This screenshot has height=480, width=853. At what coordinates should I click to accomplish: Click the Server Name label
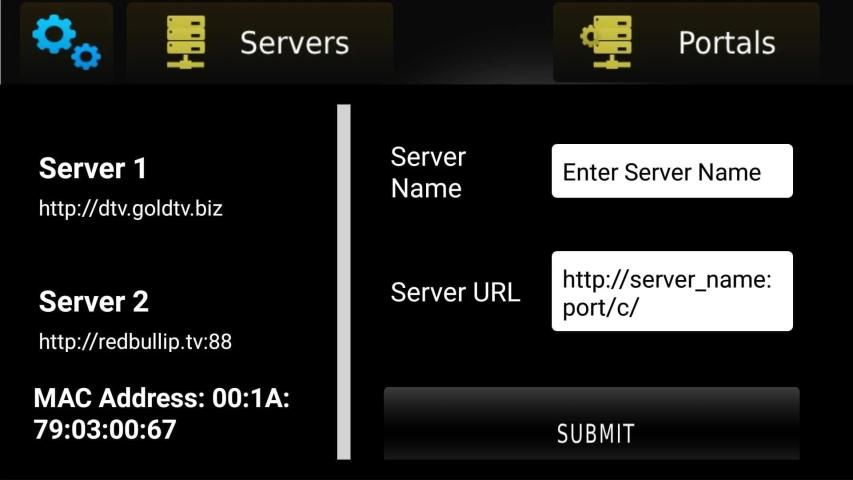click(428, 173)
